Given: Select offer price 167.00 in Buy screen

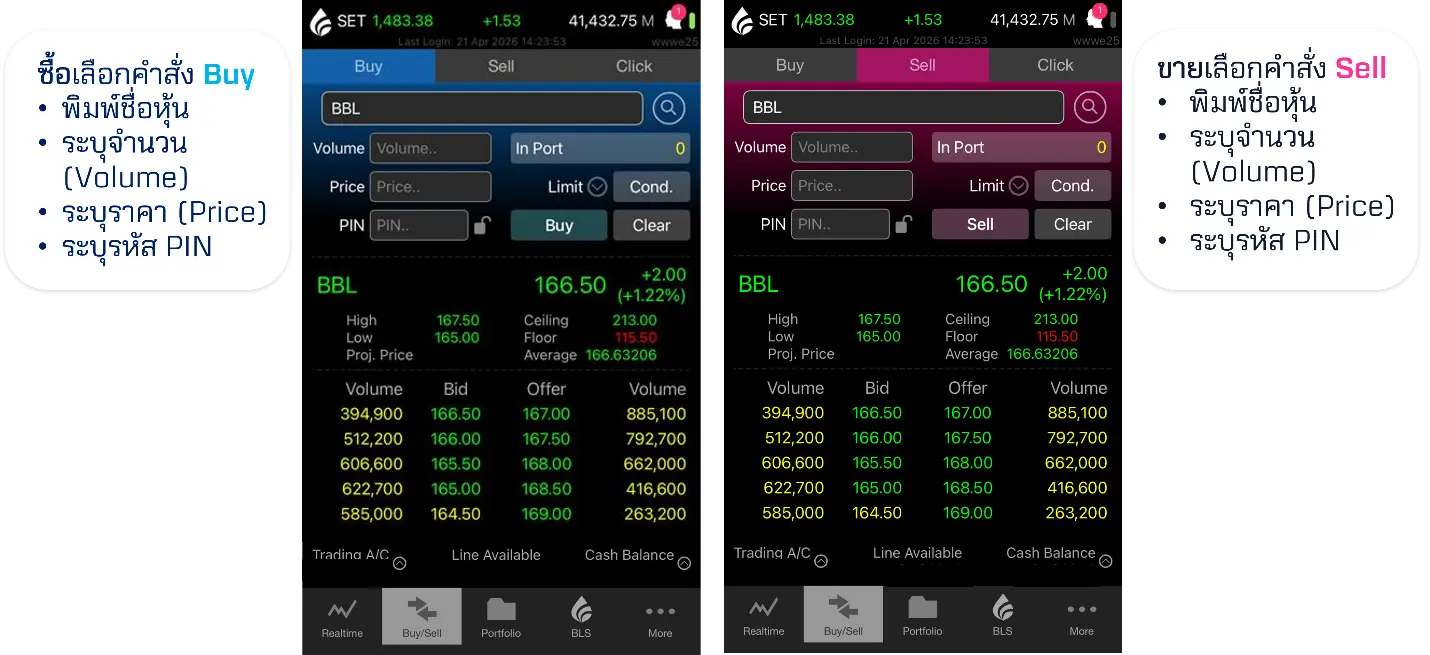Looking at the screenshot, I should pos(547,414).
